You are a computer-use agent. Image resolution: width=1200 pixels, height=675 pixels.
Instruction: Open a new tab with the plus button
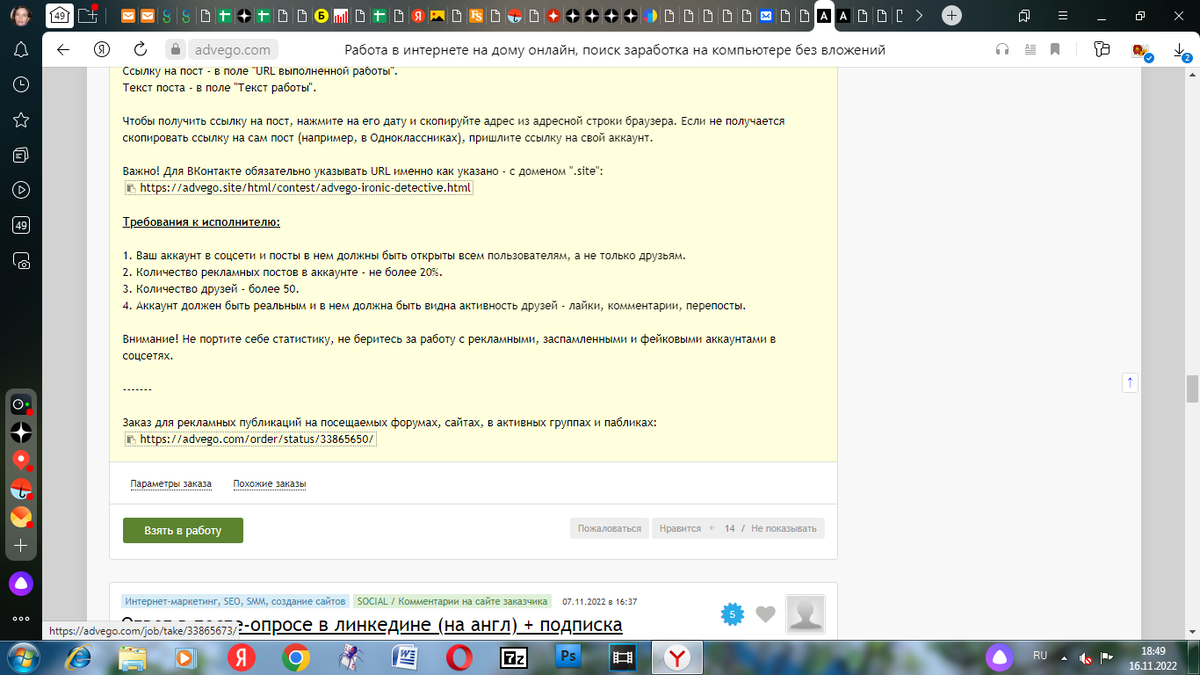click(x=951, y=15)
